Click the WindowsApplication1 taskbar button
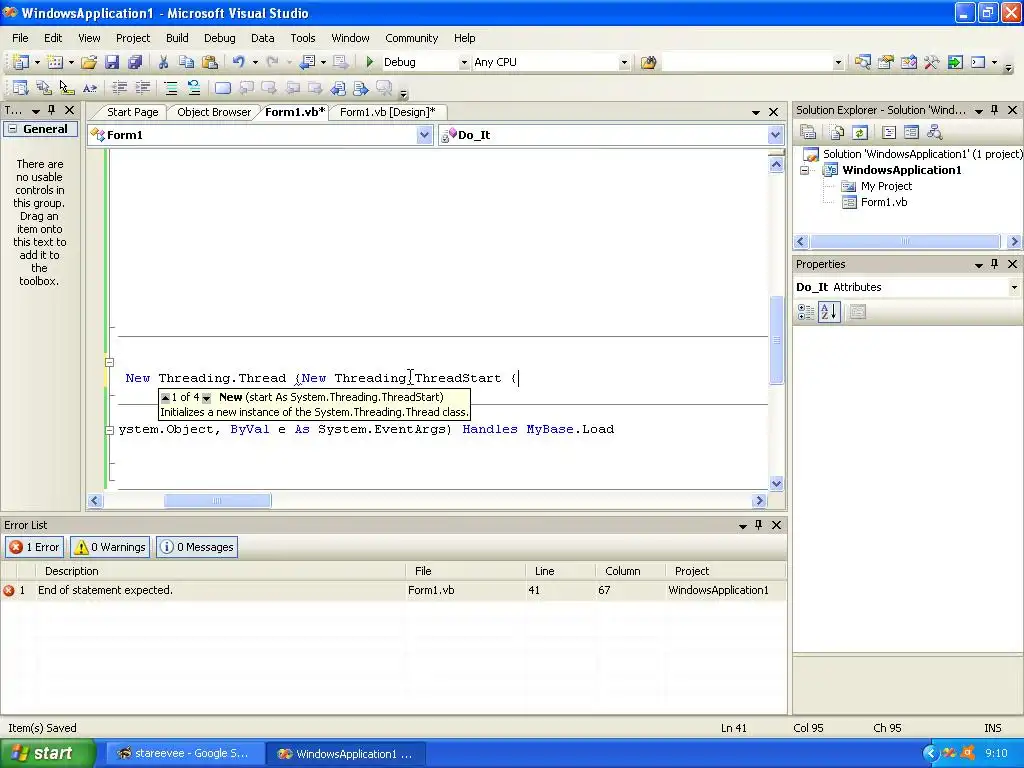The height and width of the screenshot is (768, 1024). coord(345,754)
